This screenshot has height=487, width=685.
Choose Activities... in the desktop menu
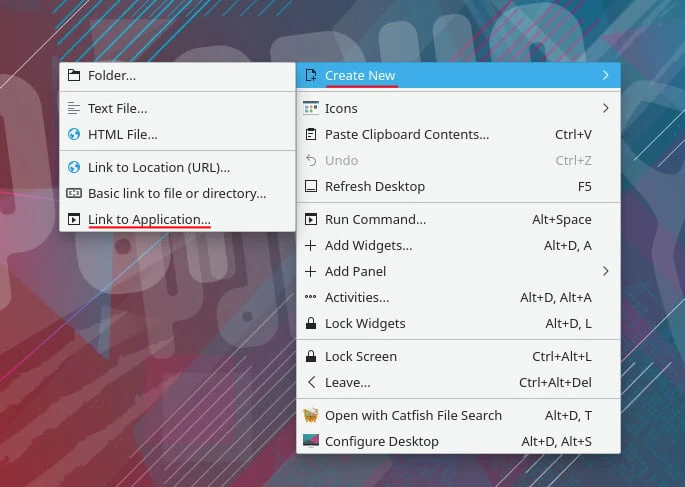tap(356, 297)
